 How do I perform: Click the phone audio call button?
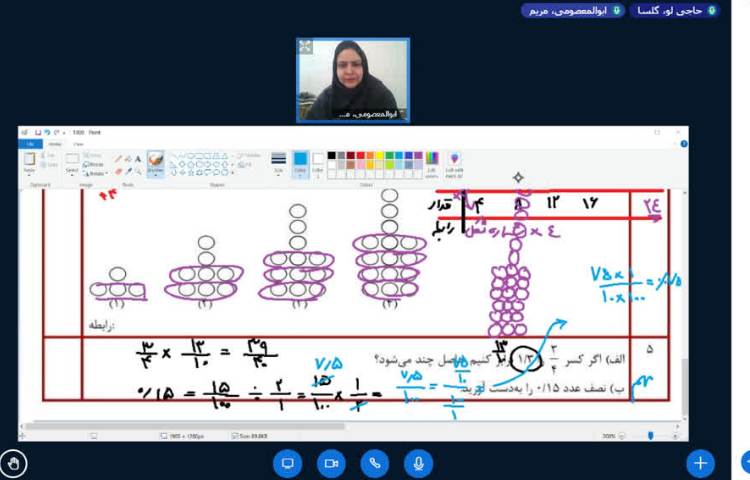(375, 463)
